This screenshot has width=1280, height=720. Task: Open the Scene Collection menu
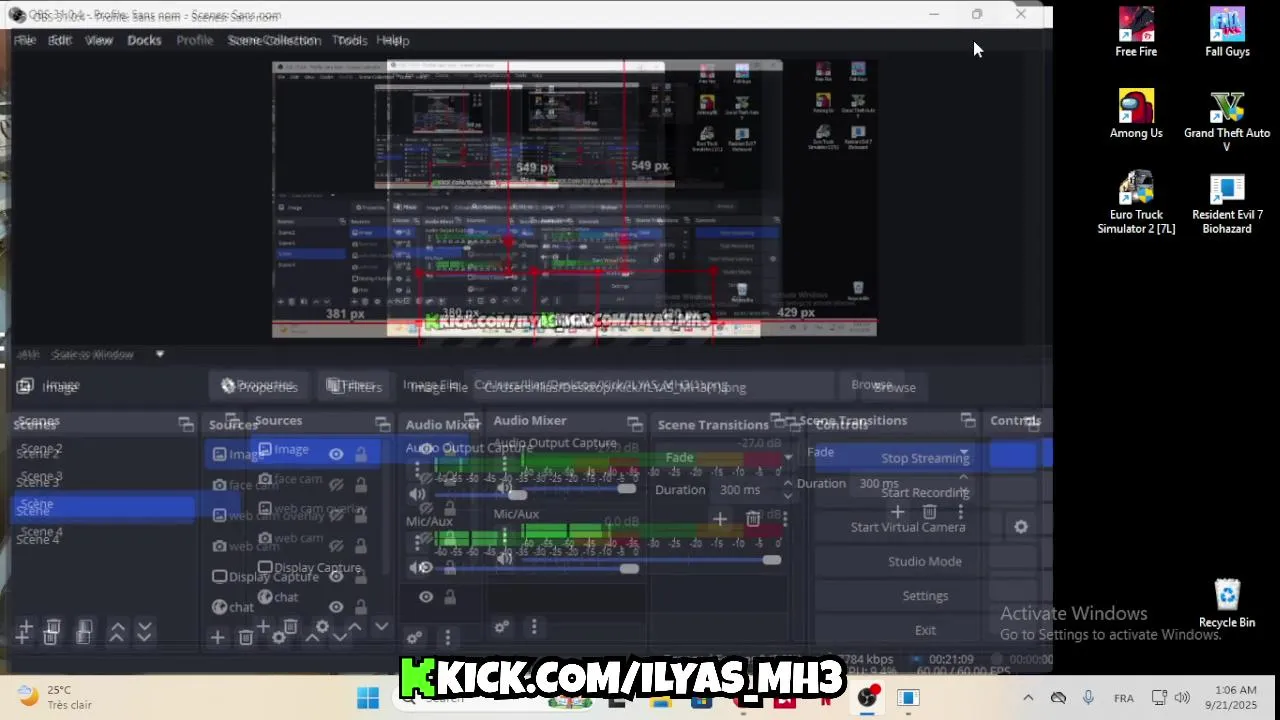pyautogui.click(x=273, y=40)
